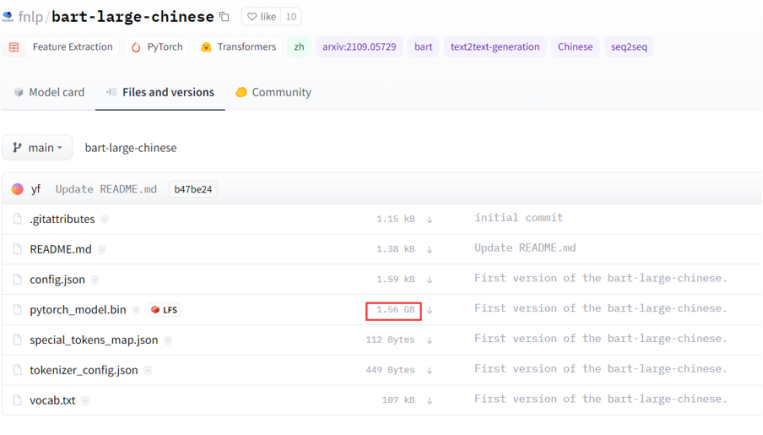Open the special_tokens_map.json file
763x435 pixels.
click(93, 340)
